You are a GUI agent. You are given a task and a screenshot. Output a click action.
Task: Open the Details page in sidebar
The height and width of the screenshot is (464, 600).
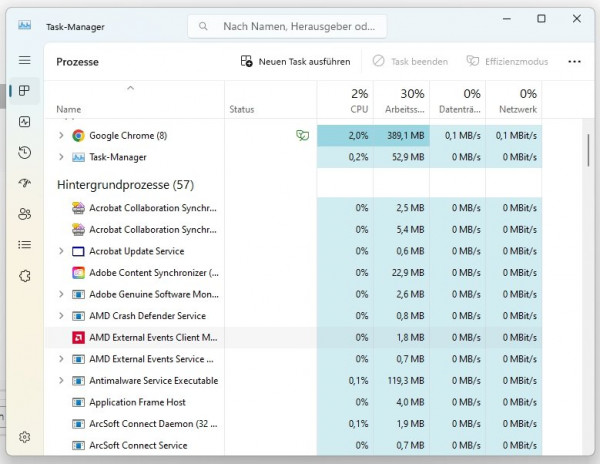[25, 244]
